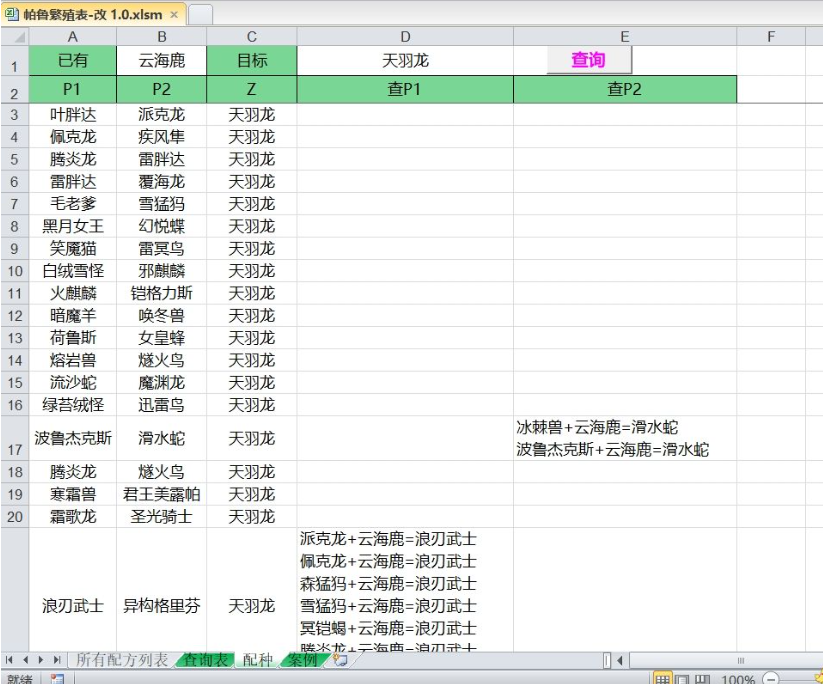Switch to the 配种 sheet tab

(x=257, y=660)
